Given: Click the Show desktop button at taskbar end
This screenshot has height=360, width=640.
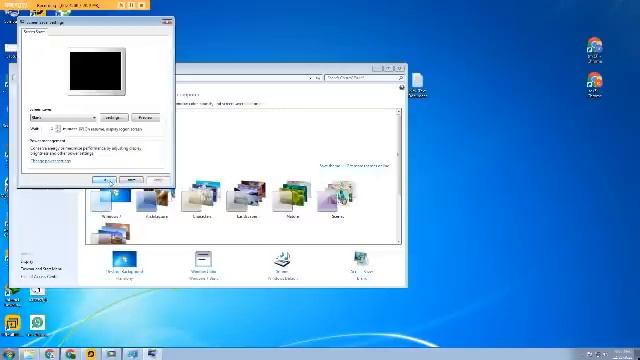Looking at the screenshot, I should [x=637, y=354].
